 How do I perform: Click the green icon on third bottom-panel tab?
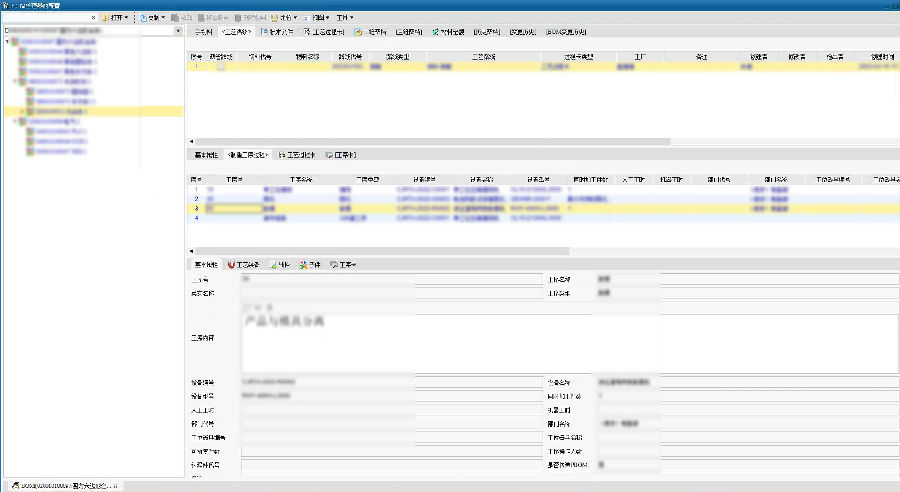pyautogui.click(x=273, y=264)
